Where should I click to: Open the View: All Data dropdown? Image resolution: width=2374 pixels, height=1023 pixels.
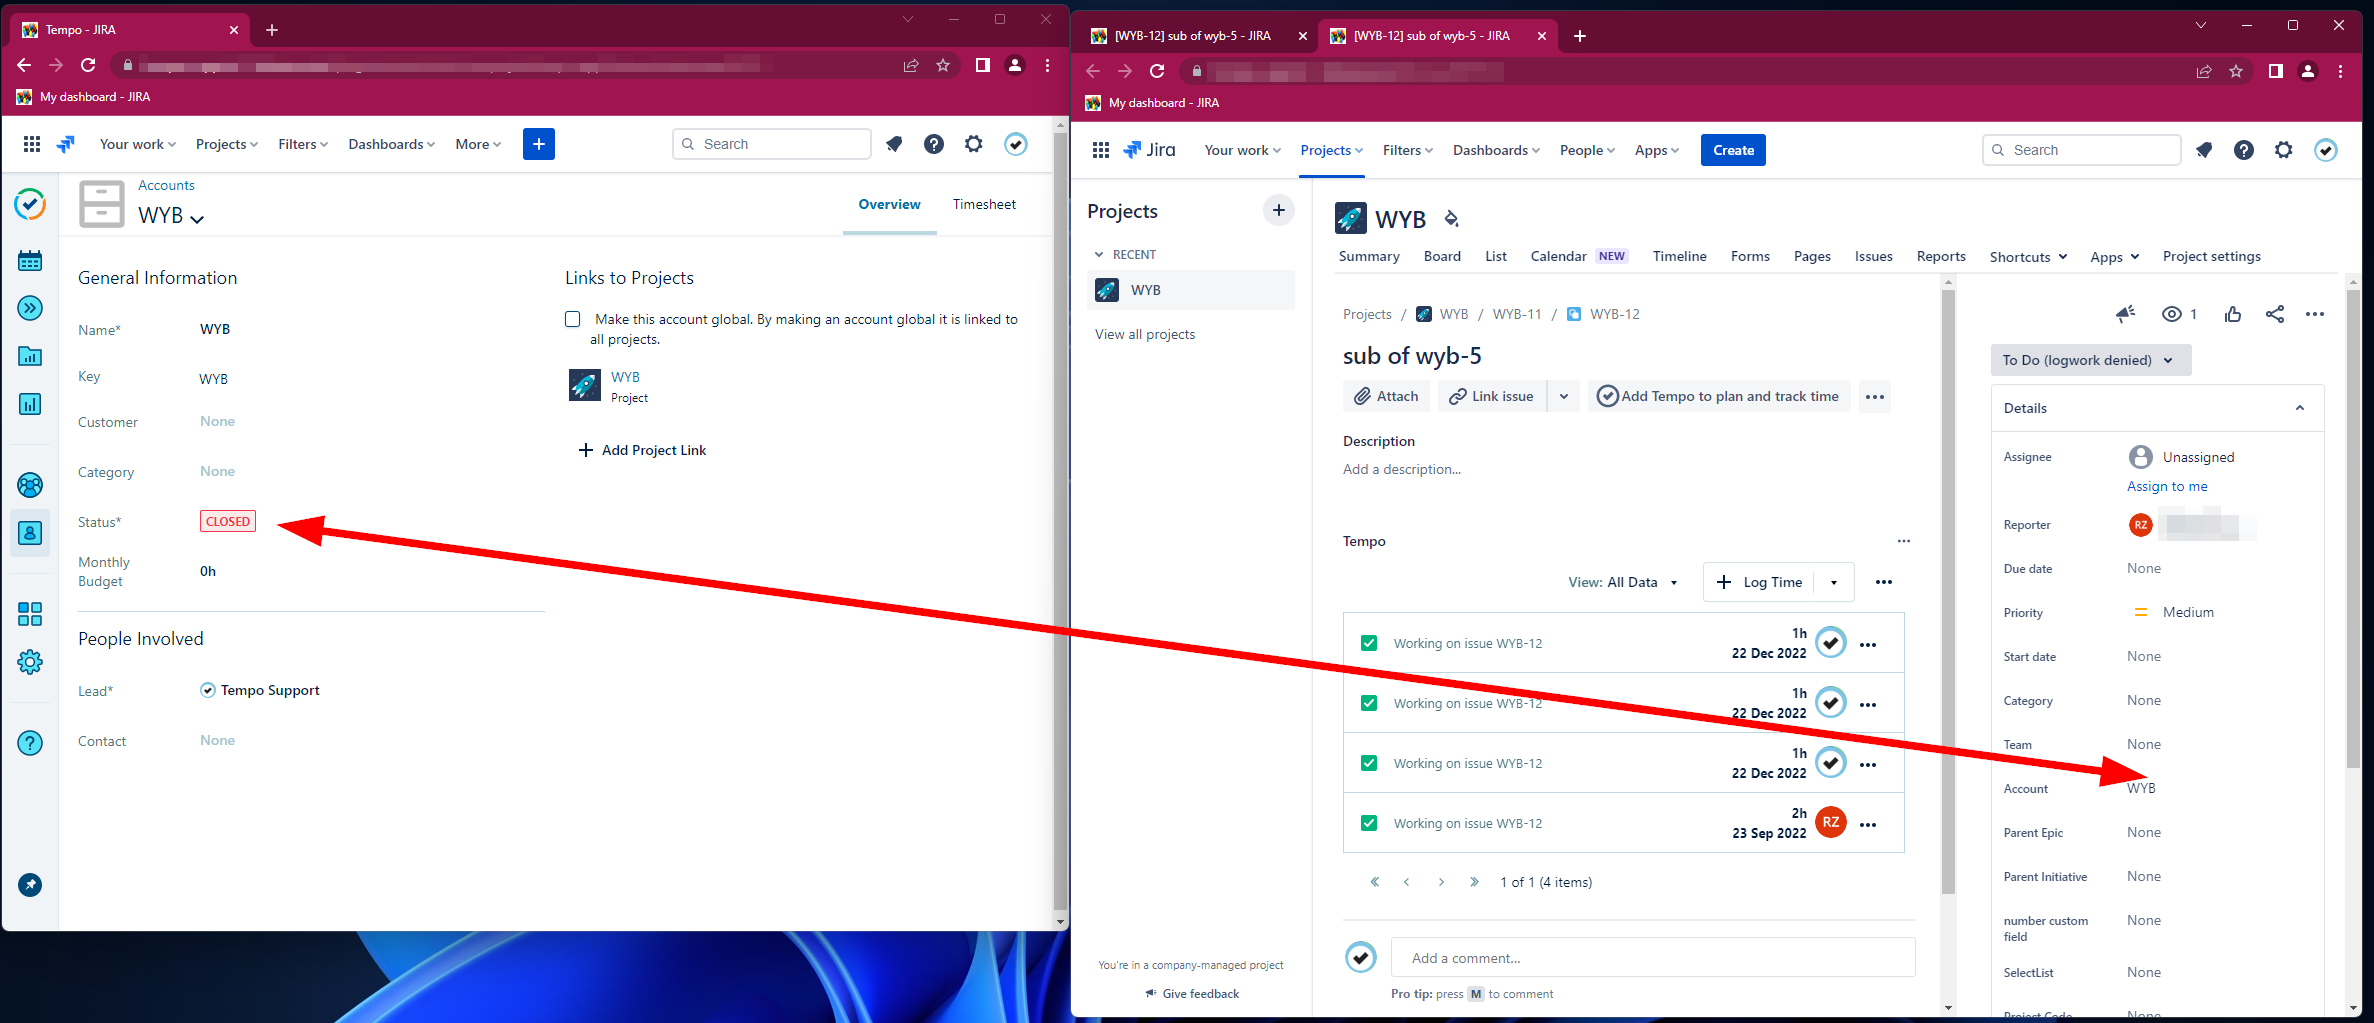(x=1622, y=582)
